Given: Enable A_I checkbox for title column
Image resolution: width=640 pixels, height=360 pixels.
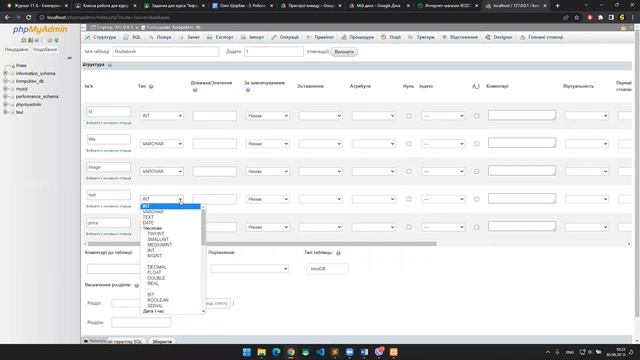Looking at the screenshot, I should tap(476, 144).
